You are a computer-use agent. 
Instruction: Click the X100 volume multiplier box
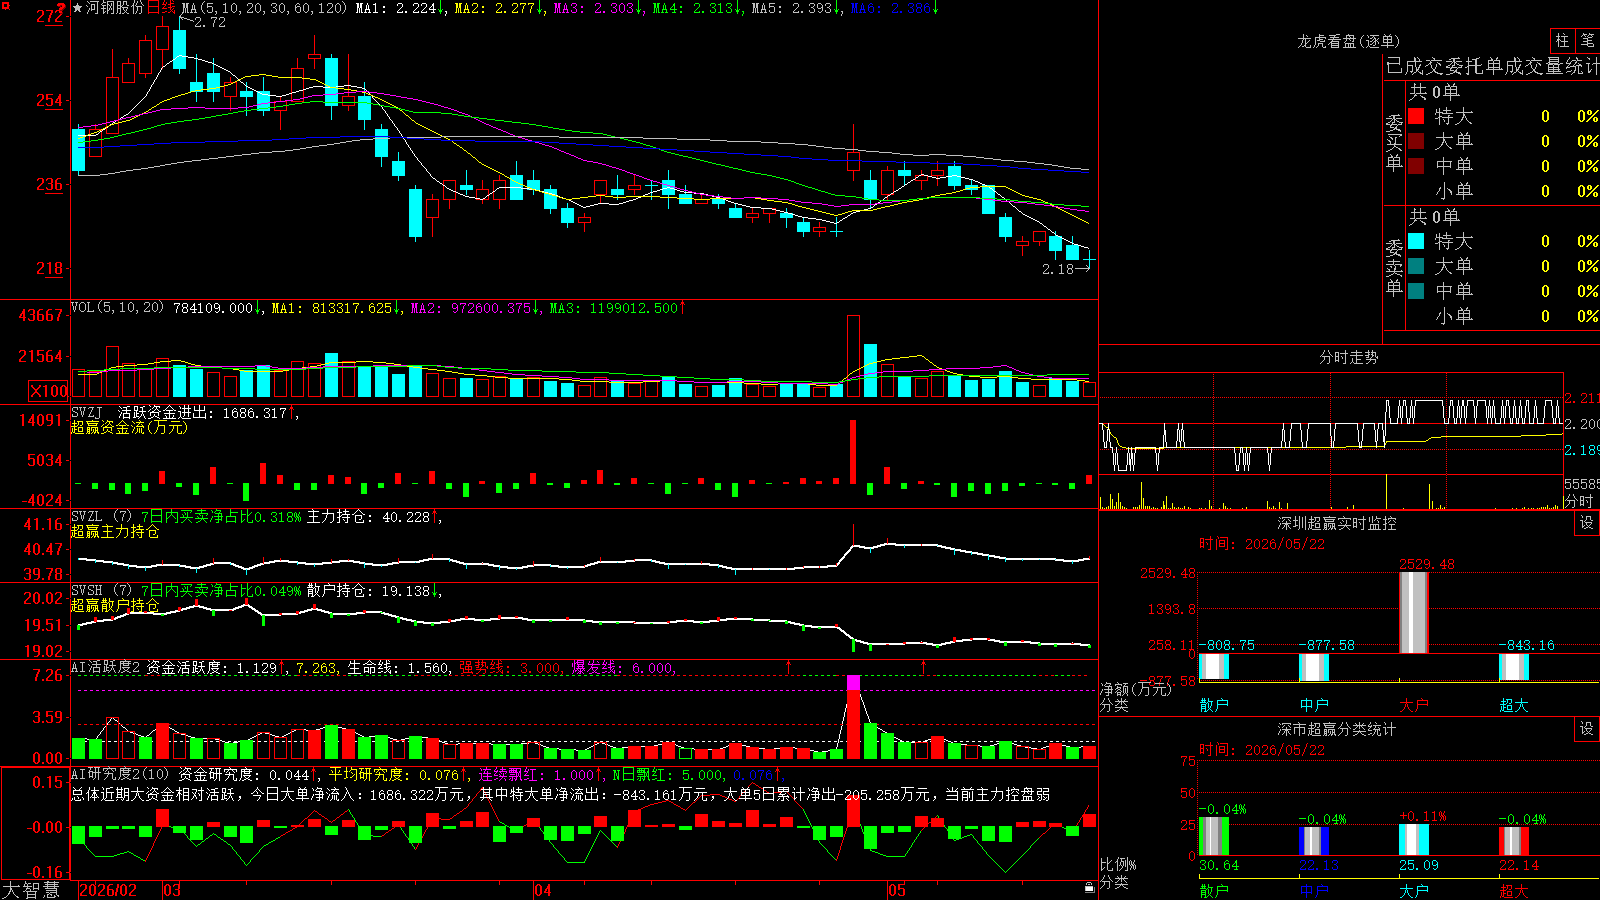click(49, 391)
